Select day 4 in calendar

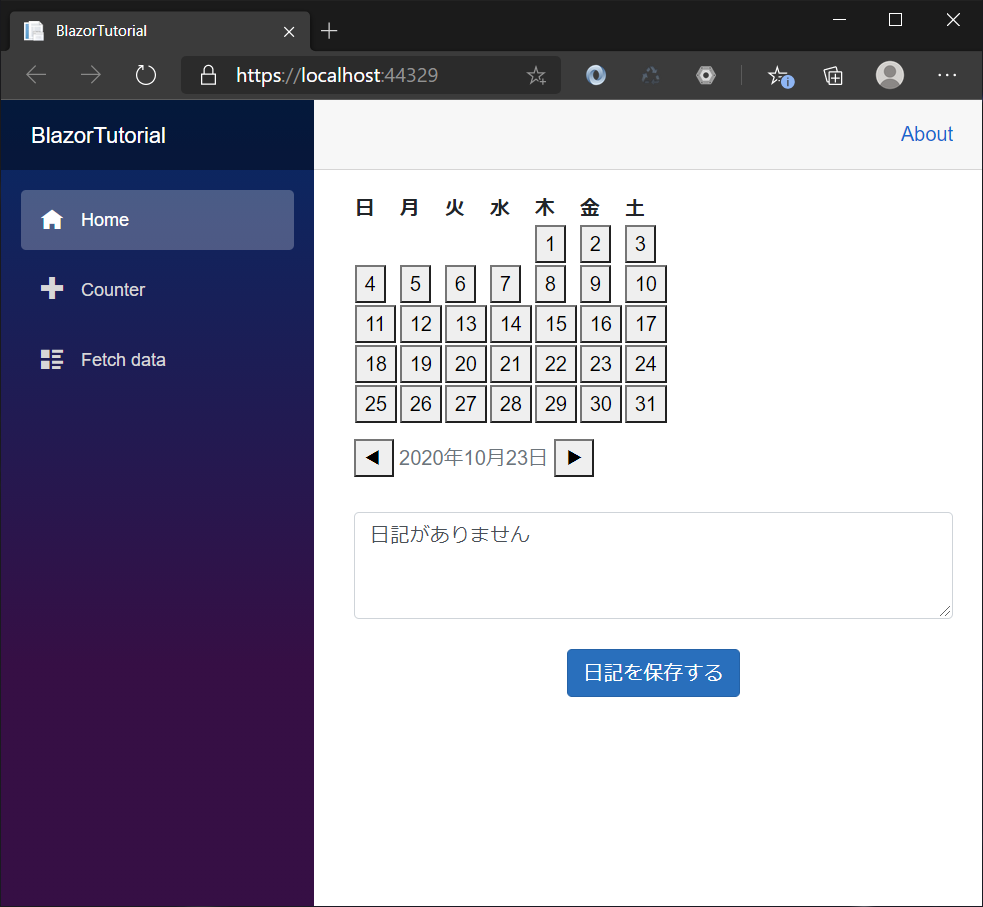tap(371, 284)
